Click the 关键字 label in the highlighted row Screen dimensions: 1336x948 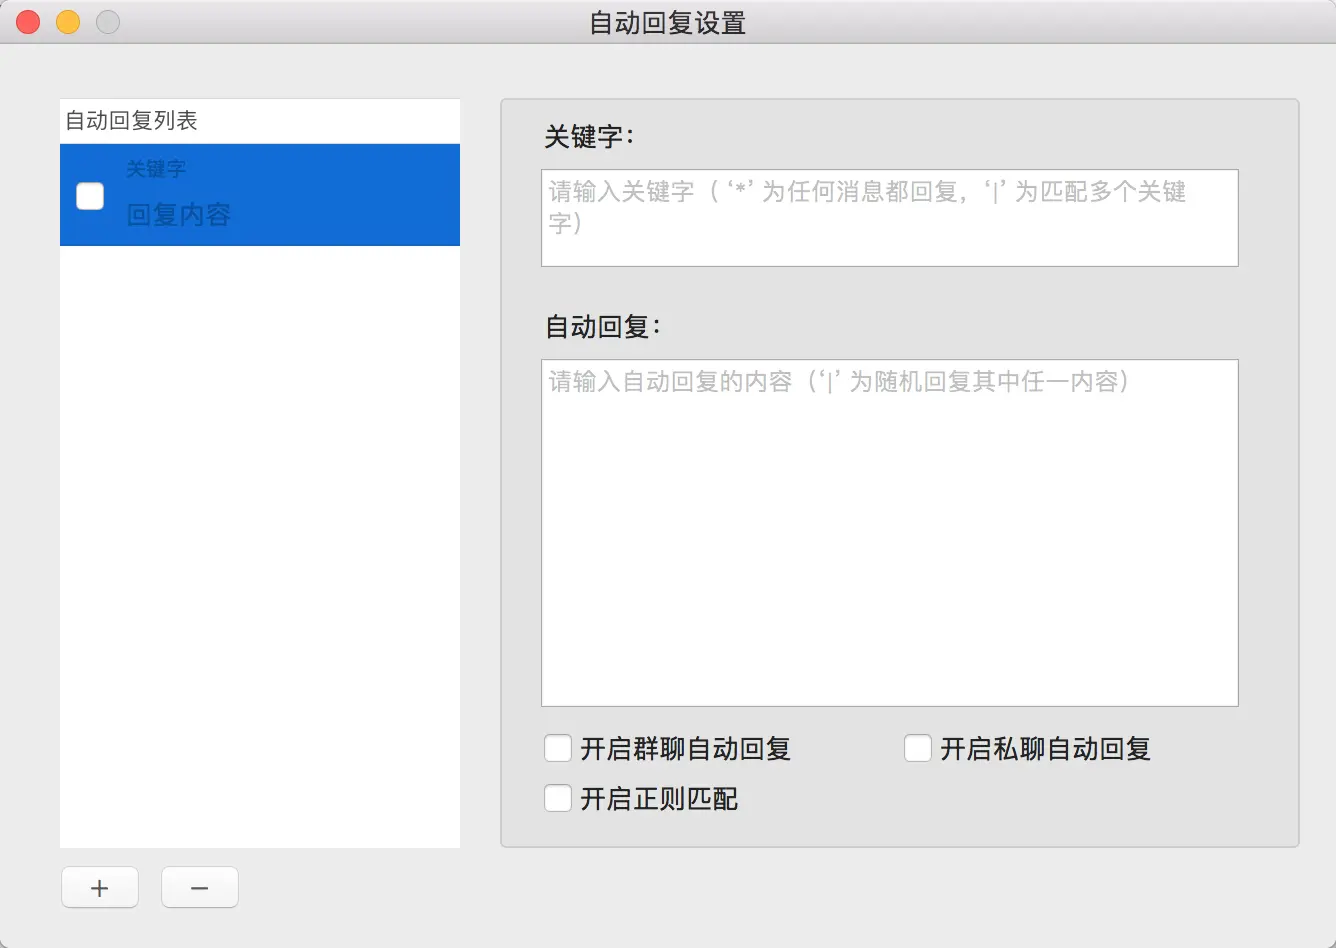click(x=156, y=169)
